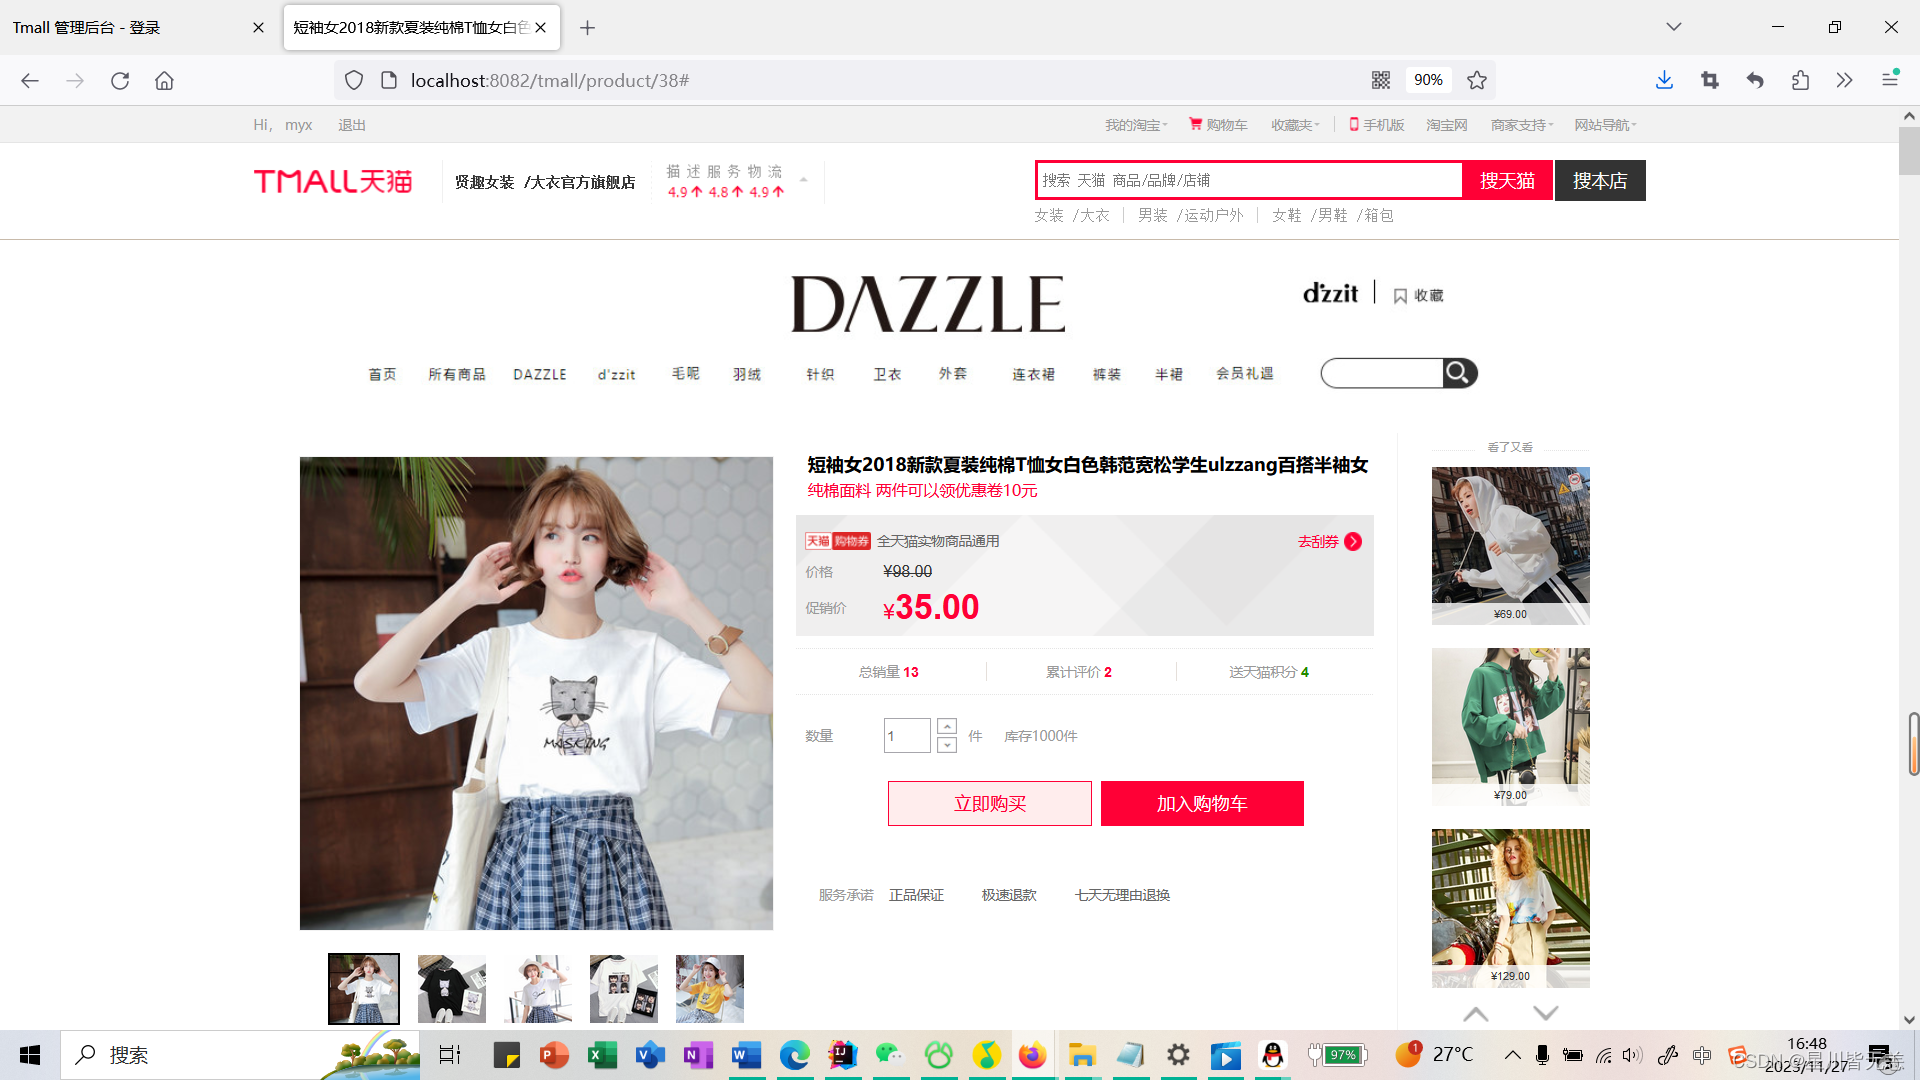Click the 加入购物车 button
Image resolution: width=1920 pixels, height=1080 pixels.
click(x=1202, y=803)
